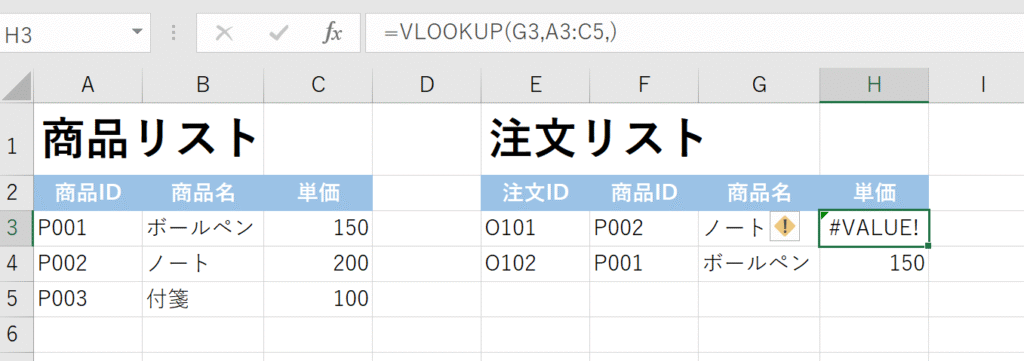Select column F header
Image resolution: width=1024 pixels, height=361 pixels.
pos(643,86)
